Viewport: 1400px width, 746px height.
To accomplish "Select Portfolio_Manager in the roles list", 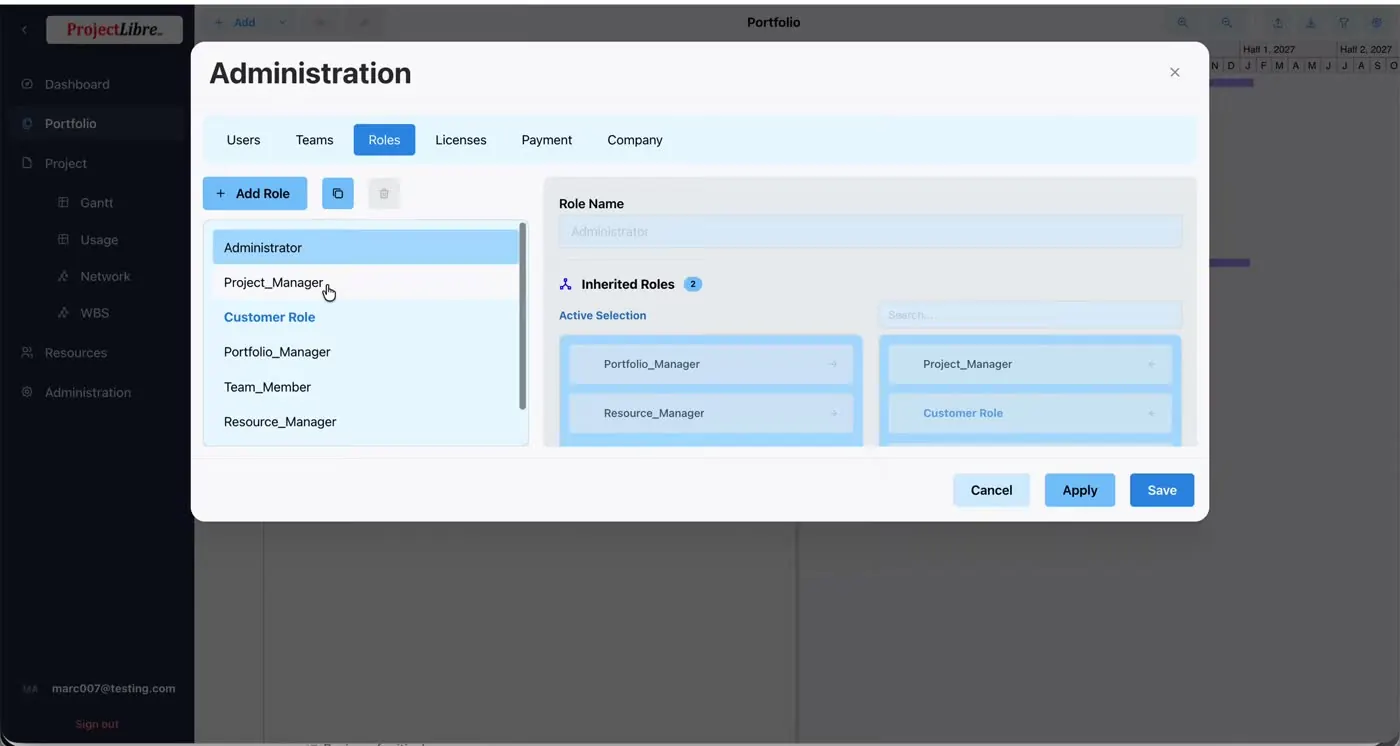I will coord(366,352).
